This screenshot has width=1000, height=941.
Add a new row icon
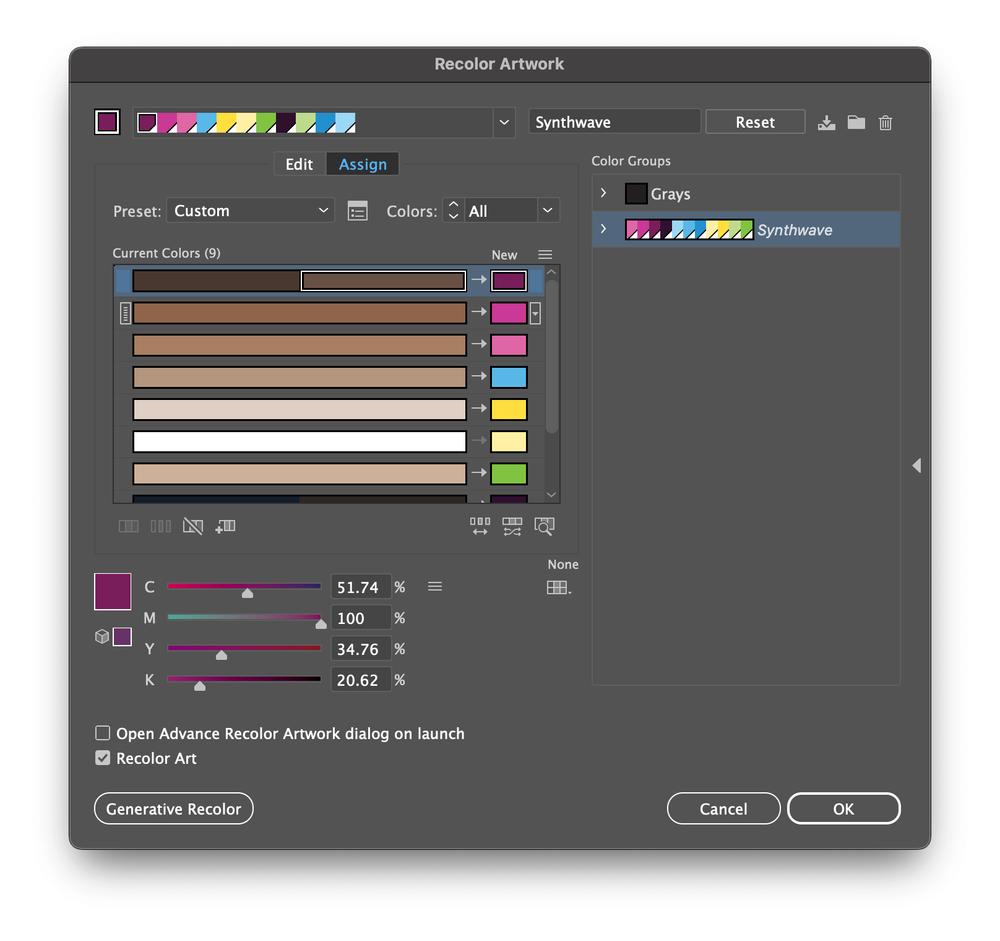coord(225,526)
